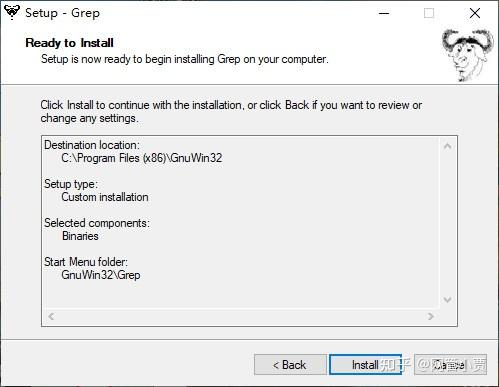Click the Binaries component entry
The image size is (499, 387).
point(80,236)
